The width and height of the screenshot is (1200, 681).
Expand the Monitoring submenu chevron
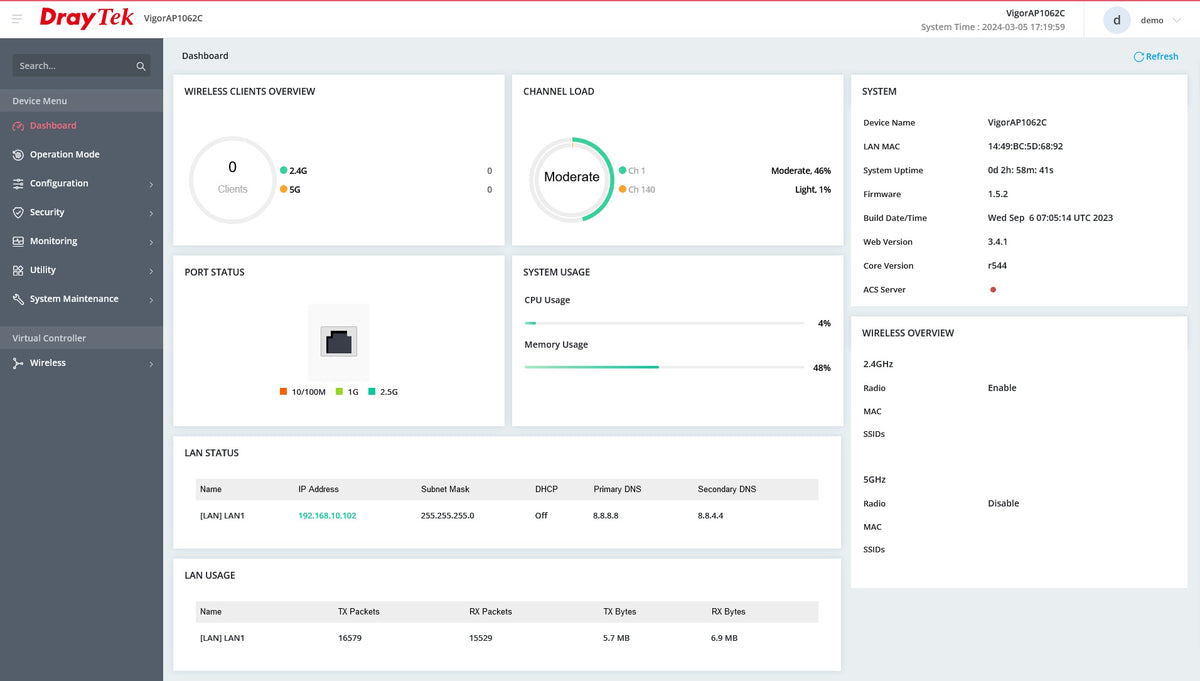tap(151, 243)
